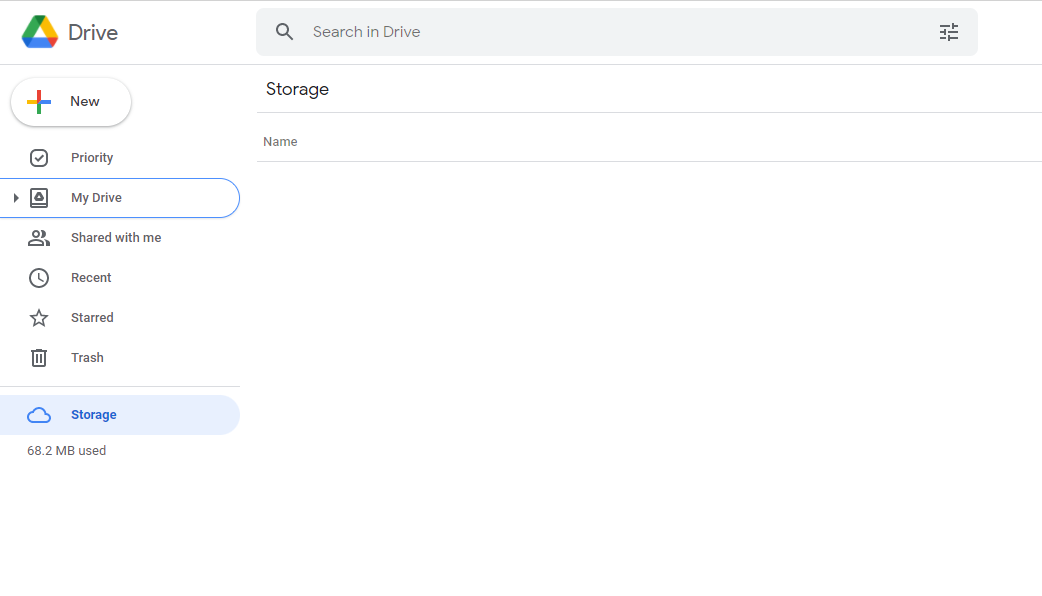
Task: Go to Shared with me text label
Action: point(116,238)
